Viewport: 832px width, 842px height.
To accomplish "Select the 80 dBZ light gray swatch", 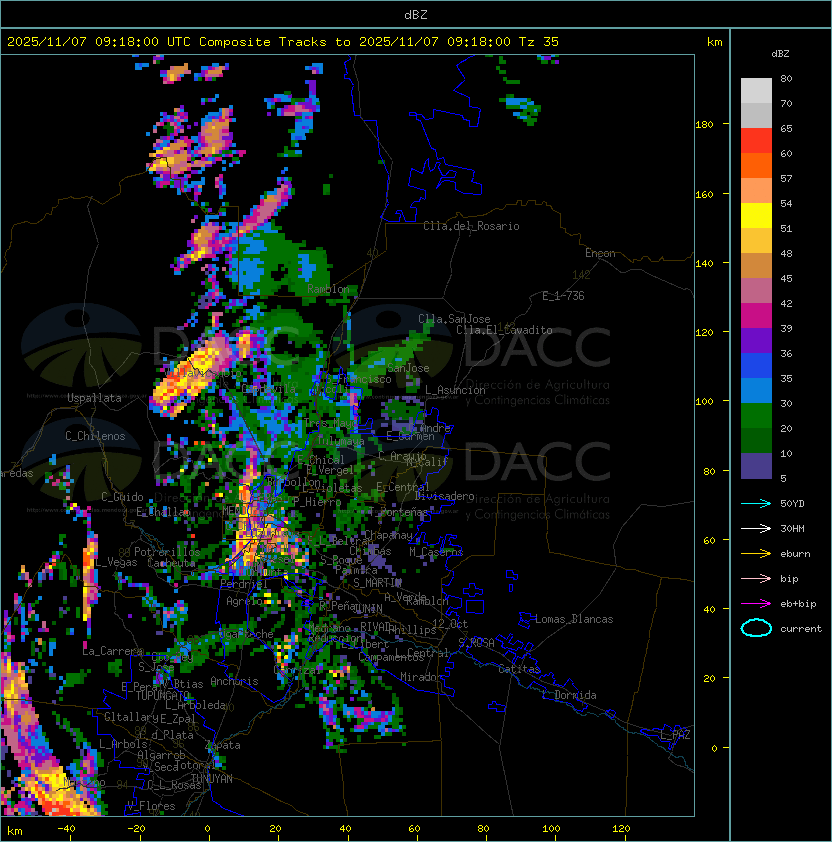I will [x=756, y=91].
